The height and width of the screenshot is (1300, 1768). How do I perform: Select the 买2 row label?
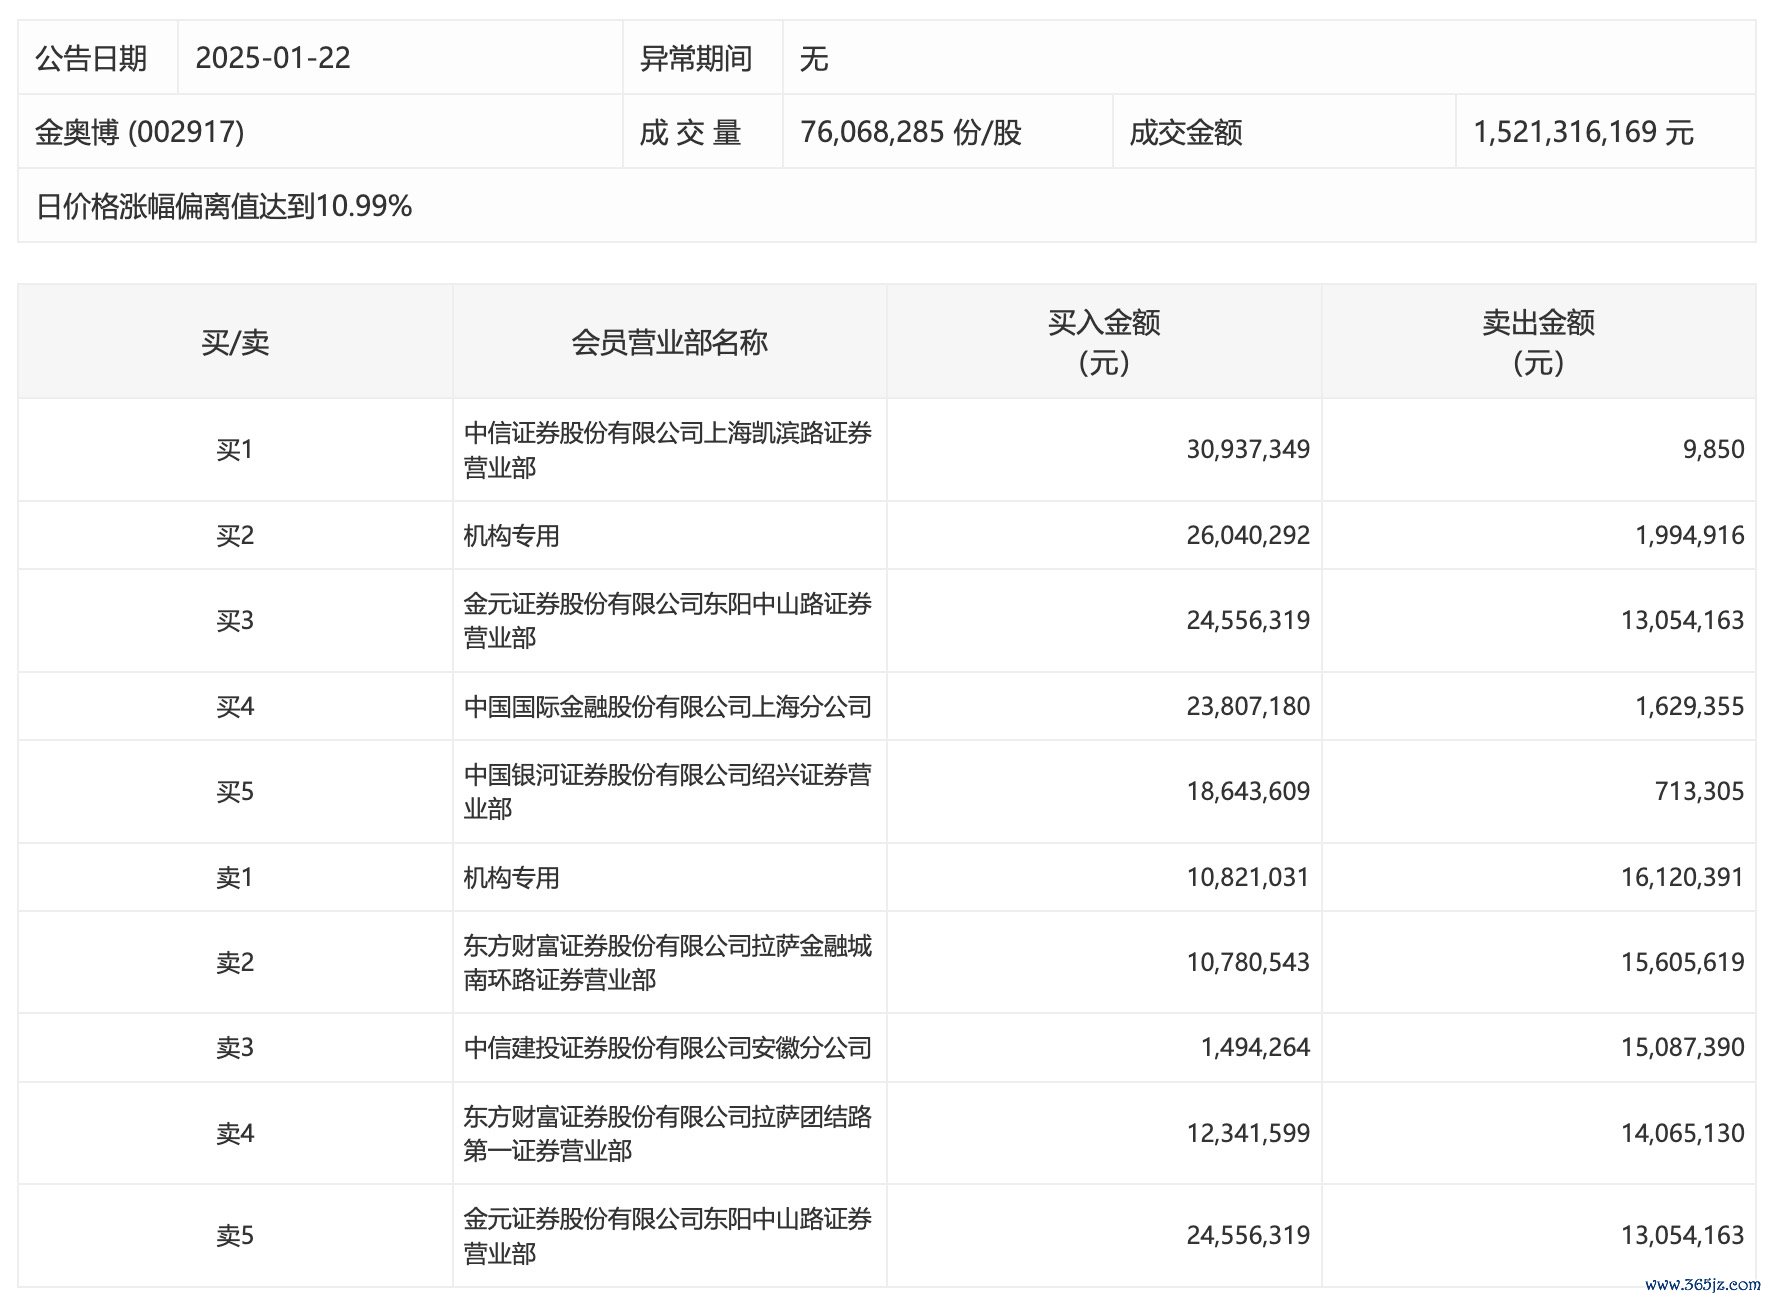coord(235,536)
